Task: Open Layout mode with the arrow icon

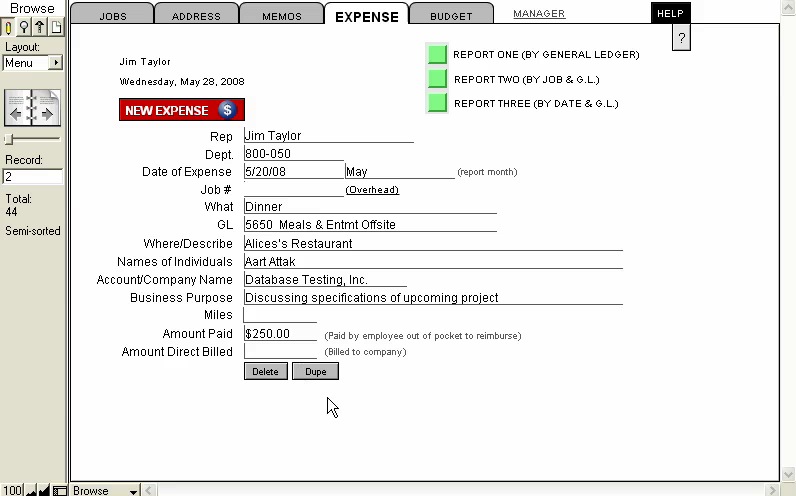Action: coord(40,27)
